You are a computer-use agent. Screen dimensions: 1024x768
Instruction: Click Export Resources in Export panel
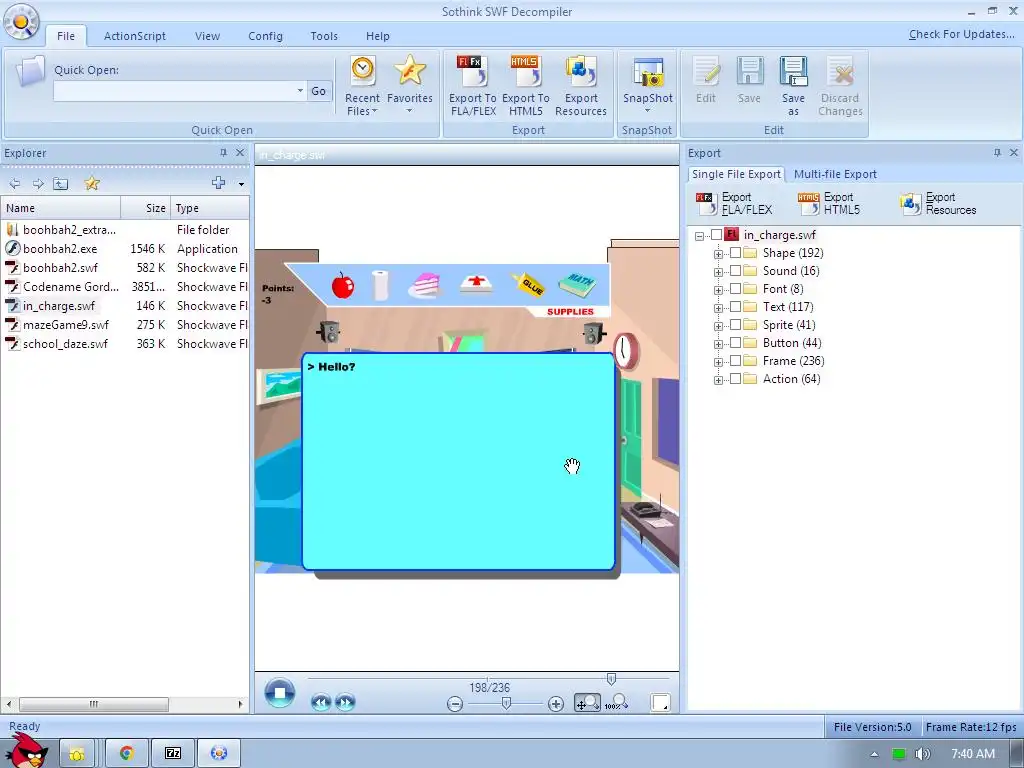pyautogui.click(x=938, y=204)
